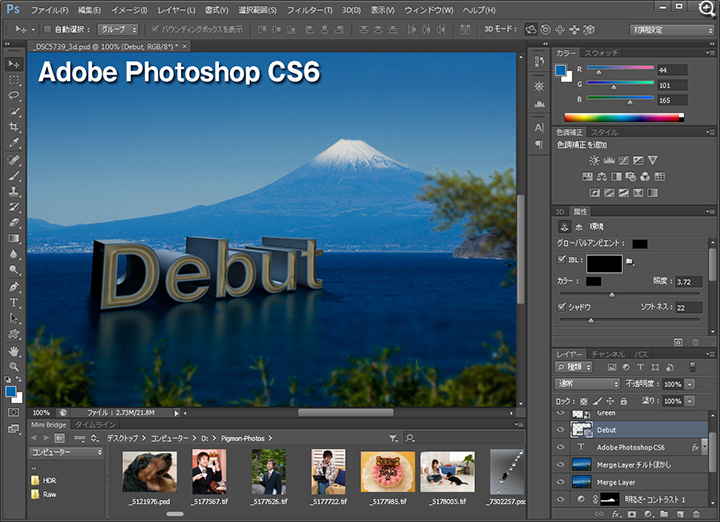Viewport: 720px width, 522px height.
Task: Click デスクトップ in Mini Bridge path
Action: [x=122, y=438]
